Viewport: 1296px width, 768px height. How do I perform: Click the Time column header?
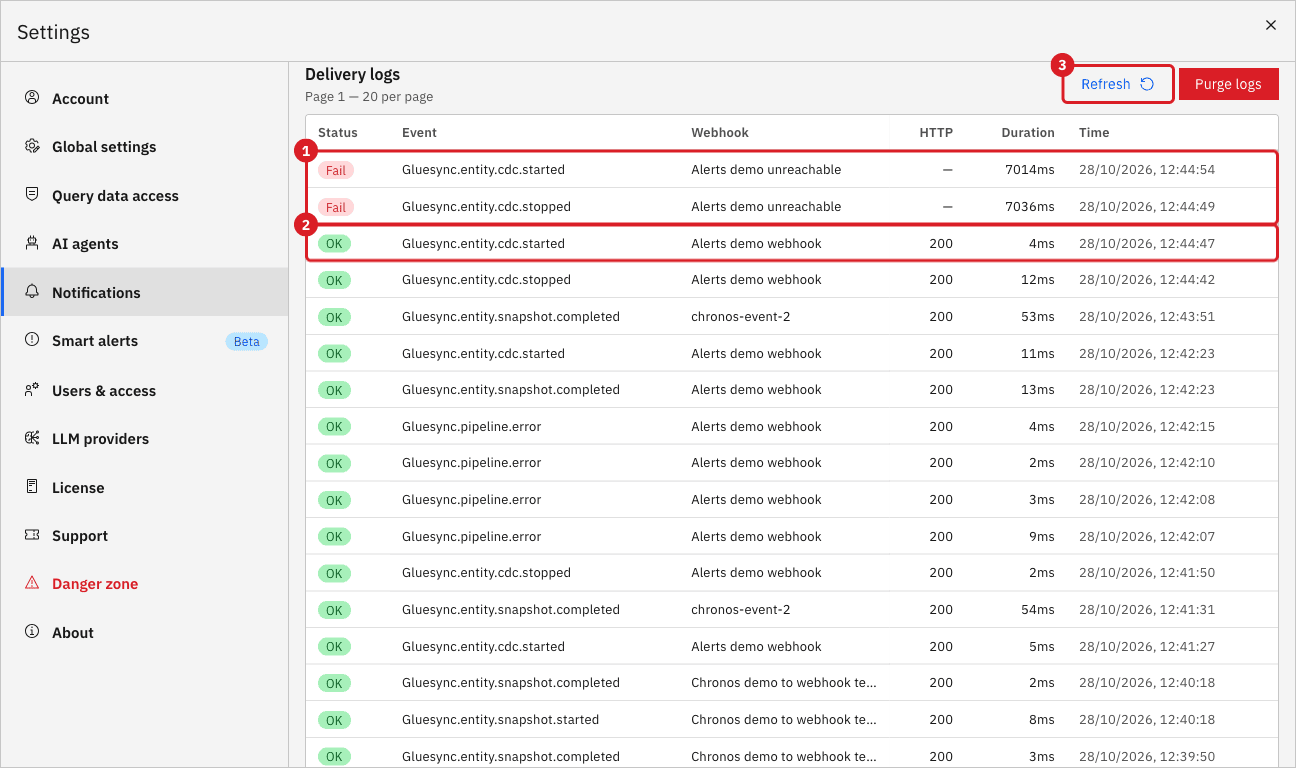pos(1094,132)
